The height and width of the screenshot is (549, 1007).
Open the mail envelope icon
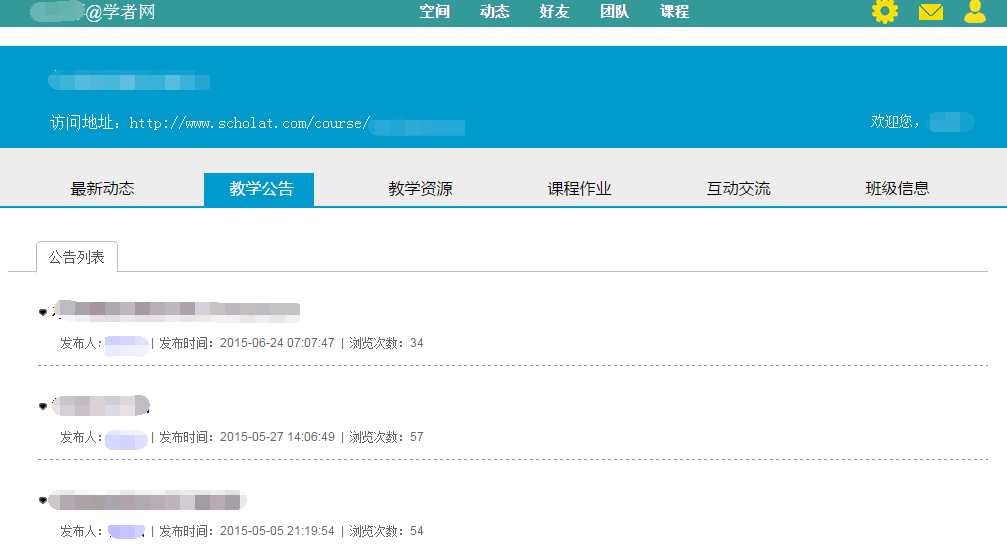point(931,12)
